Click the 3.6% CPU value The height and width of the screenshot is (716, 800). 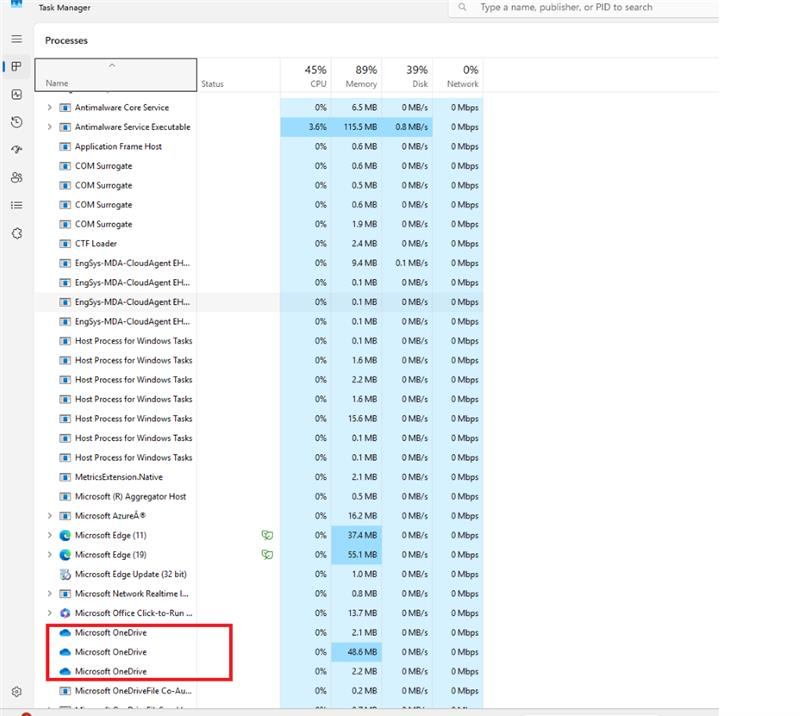317,127
